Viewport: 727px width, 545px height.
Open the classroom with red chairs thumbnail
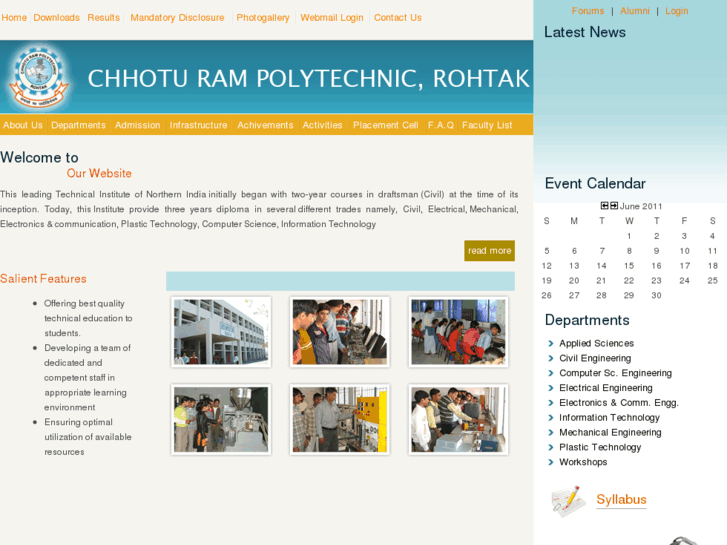point(458,332)
